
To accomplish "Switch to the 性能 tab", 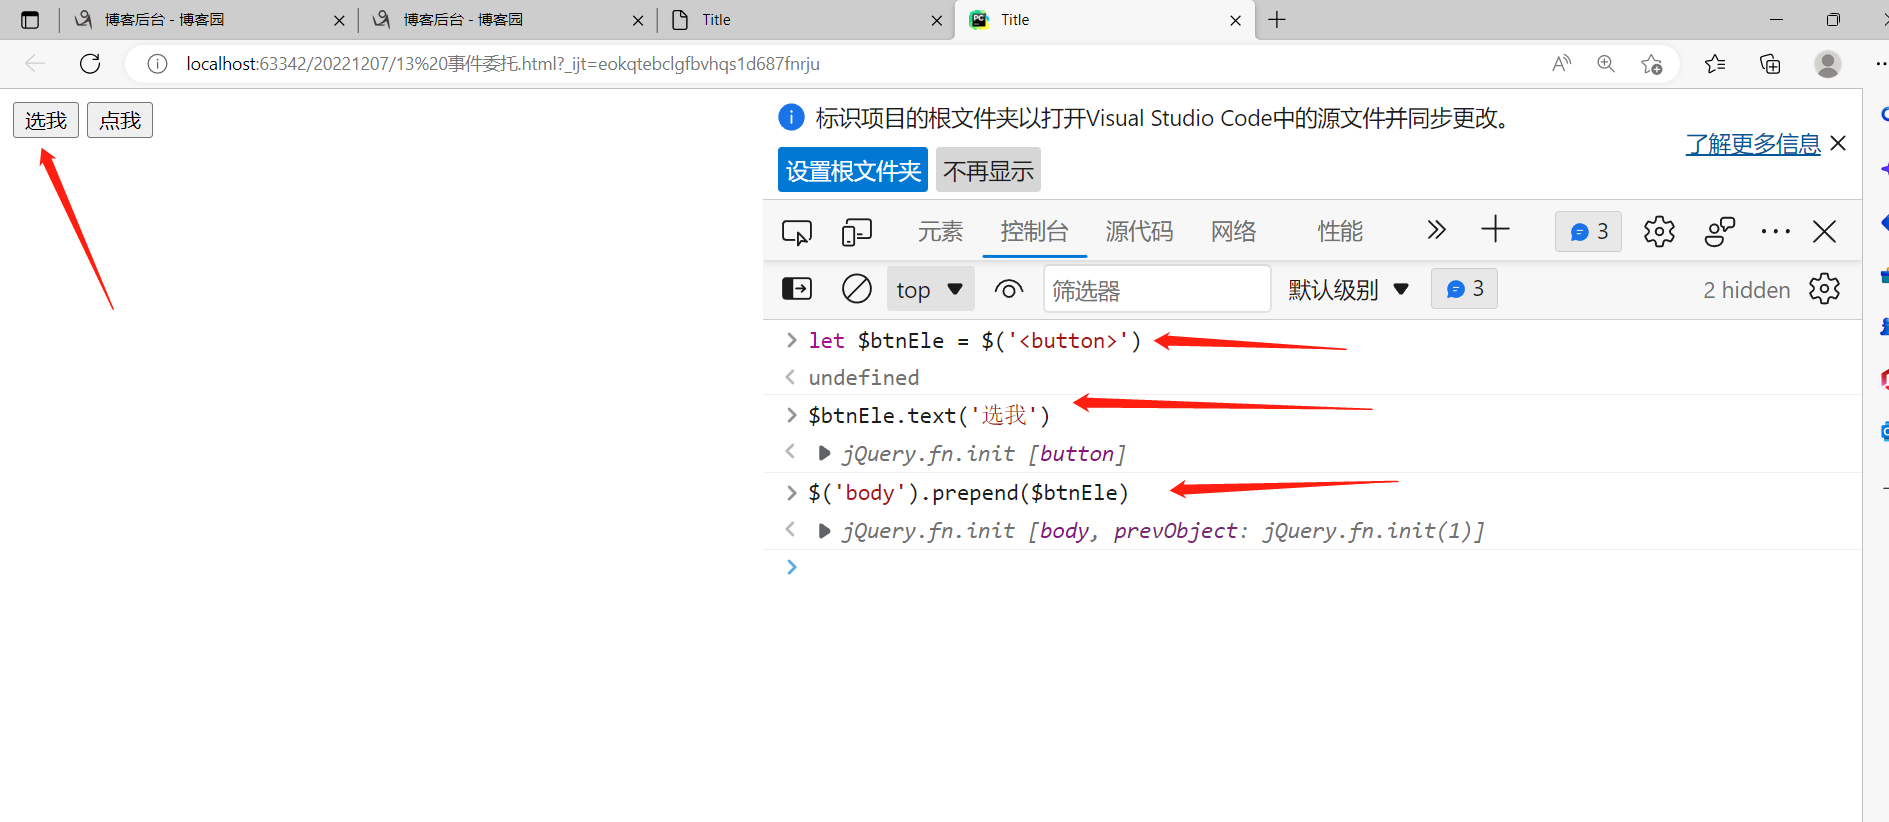I will [1340, 232].
